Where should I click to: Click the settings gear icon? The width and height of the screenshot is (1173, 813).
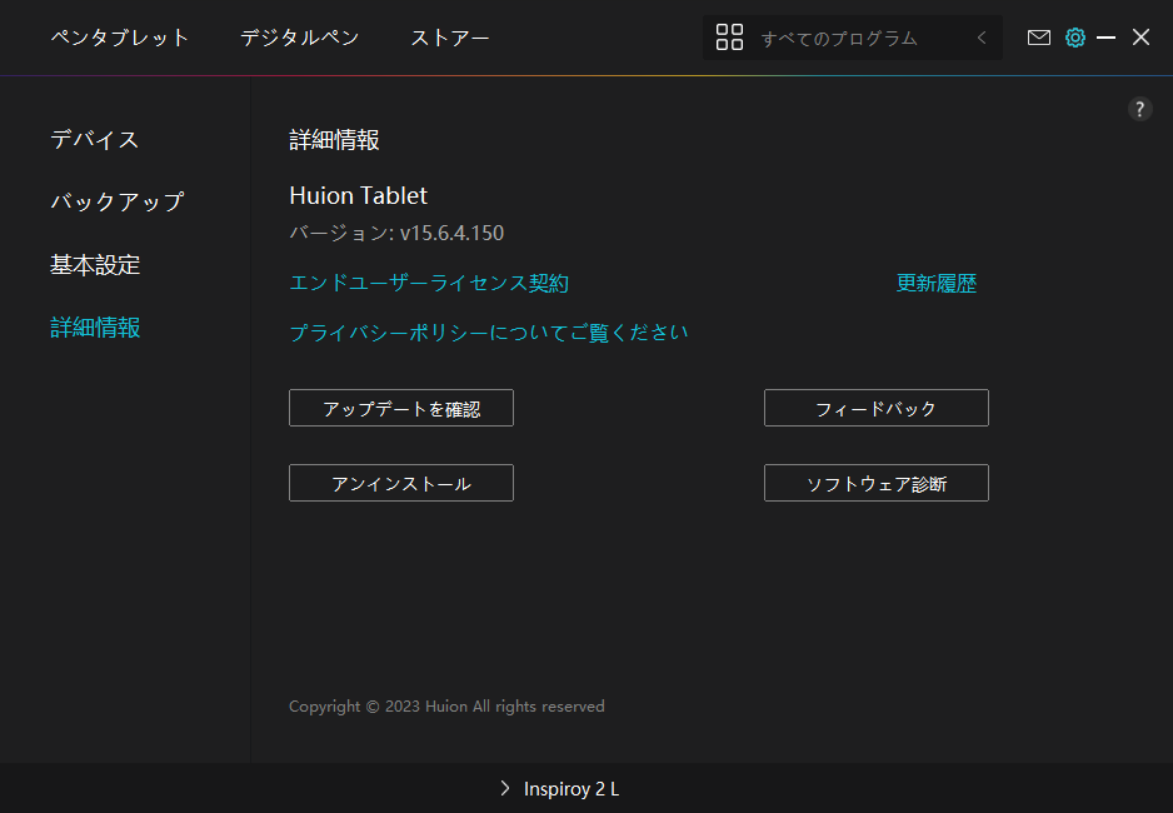point(1075,38)
